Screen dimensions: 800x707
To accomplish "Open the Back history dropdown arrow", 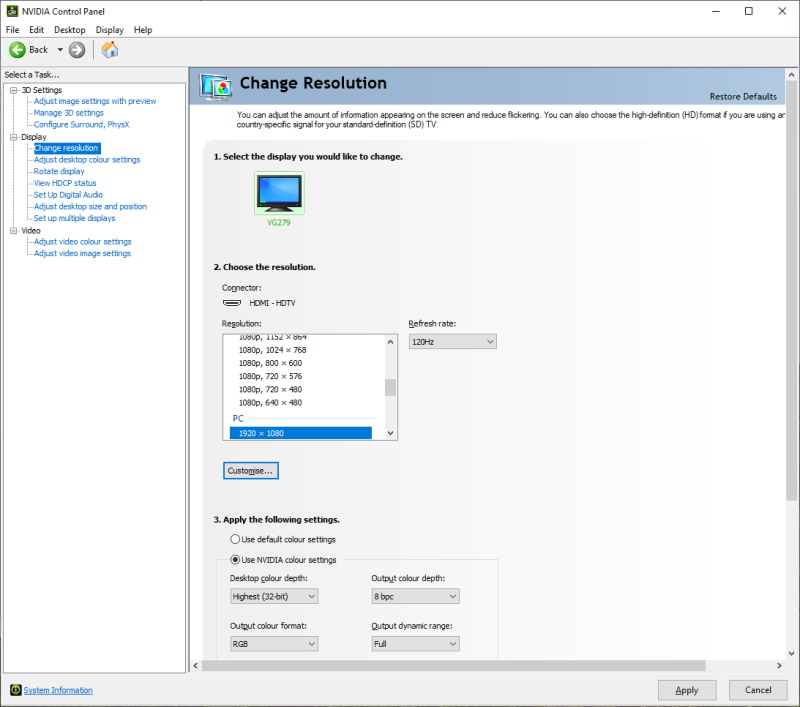I will point(60,49).
